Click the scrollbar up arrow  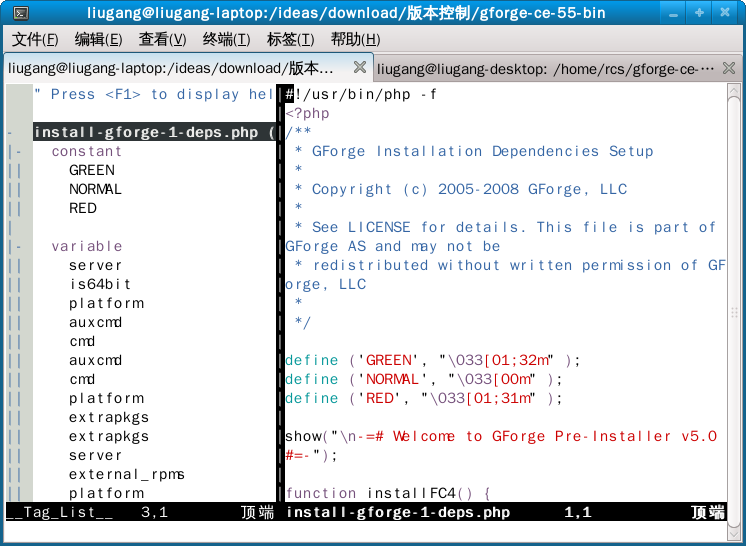734,91
